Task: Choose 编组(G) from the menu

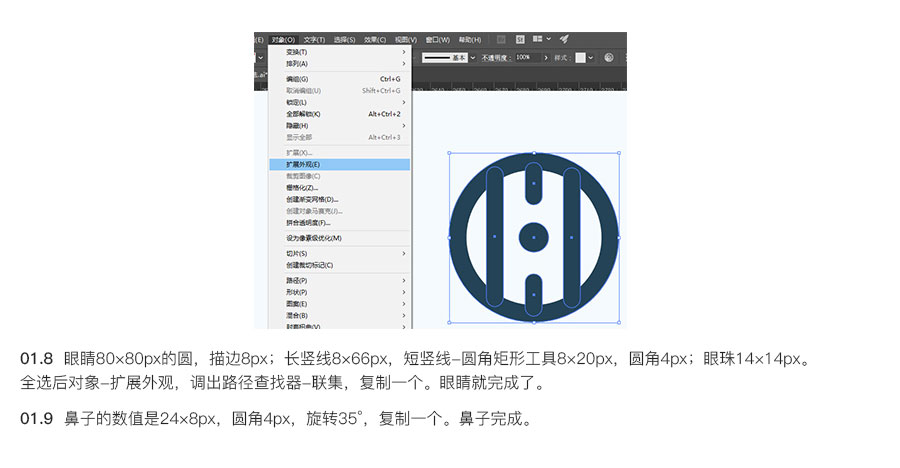Action: pyautogui.click(x=339, y=79)
